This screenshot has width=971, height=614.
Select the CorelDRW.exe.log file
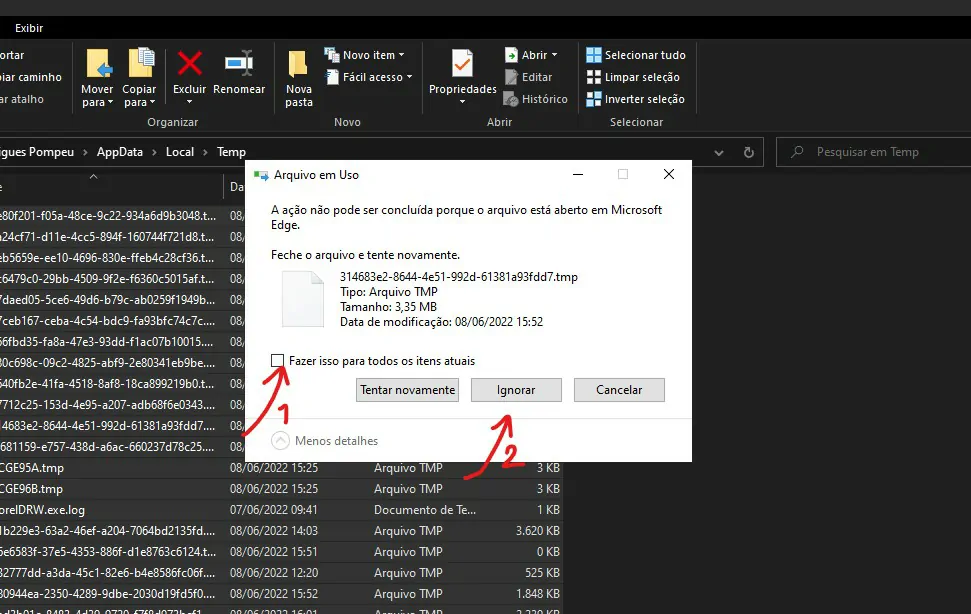coord(281,510)
